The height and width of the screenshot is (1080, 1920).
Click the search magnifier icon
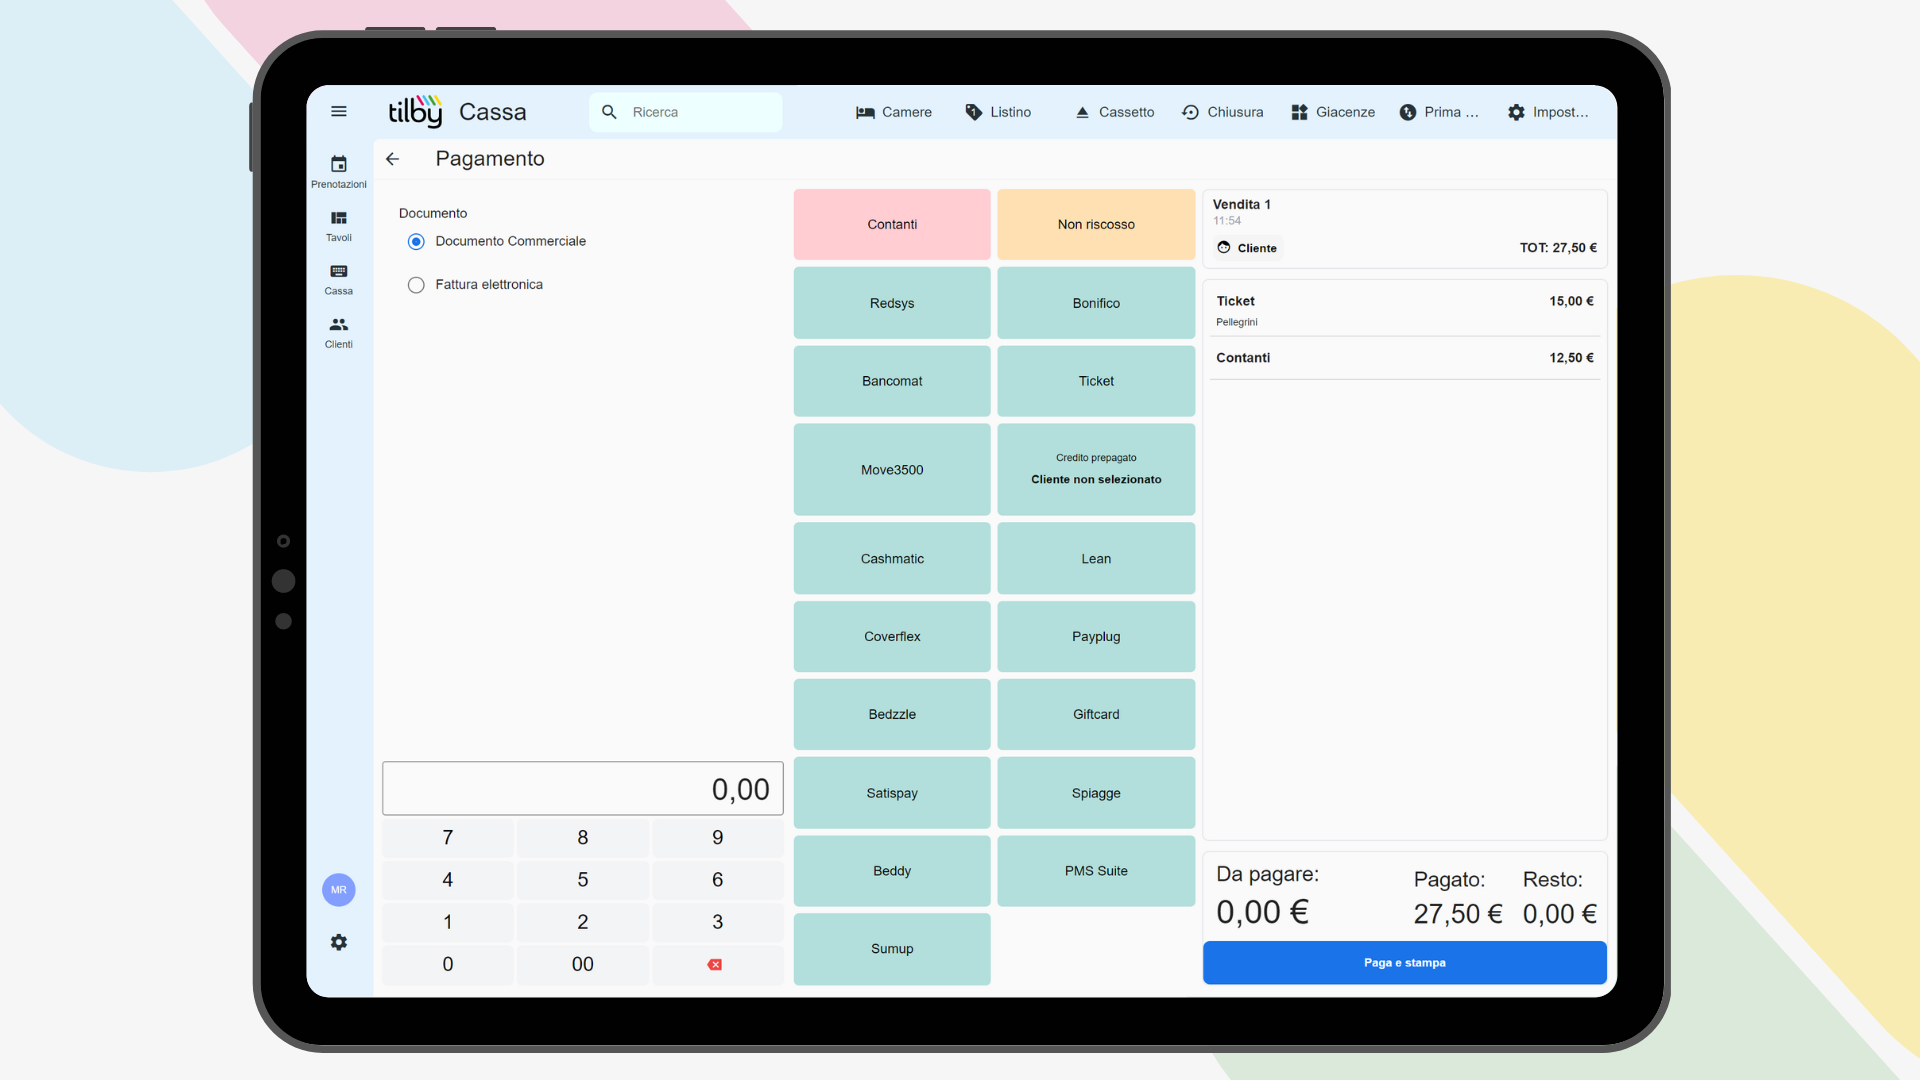pos(609,112)
